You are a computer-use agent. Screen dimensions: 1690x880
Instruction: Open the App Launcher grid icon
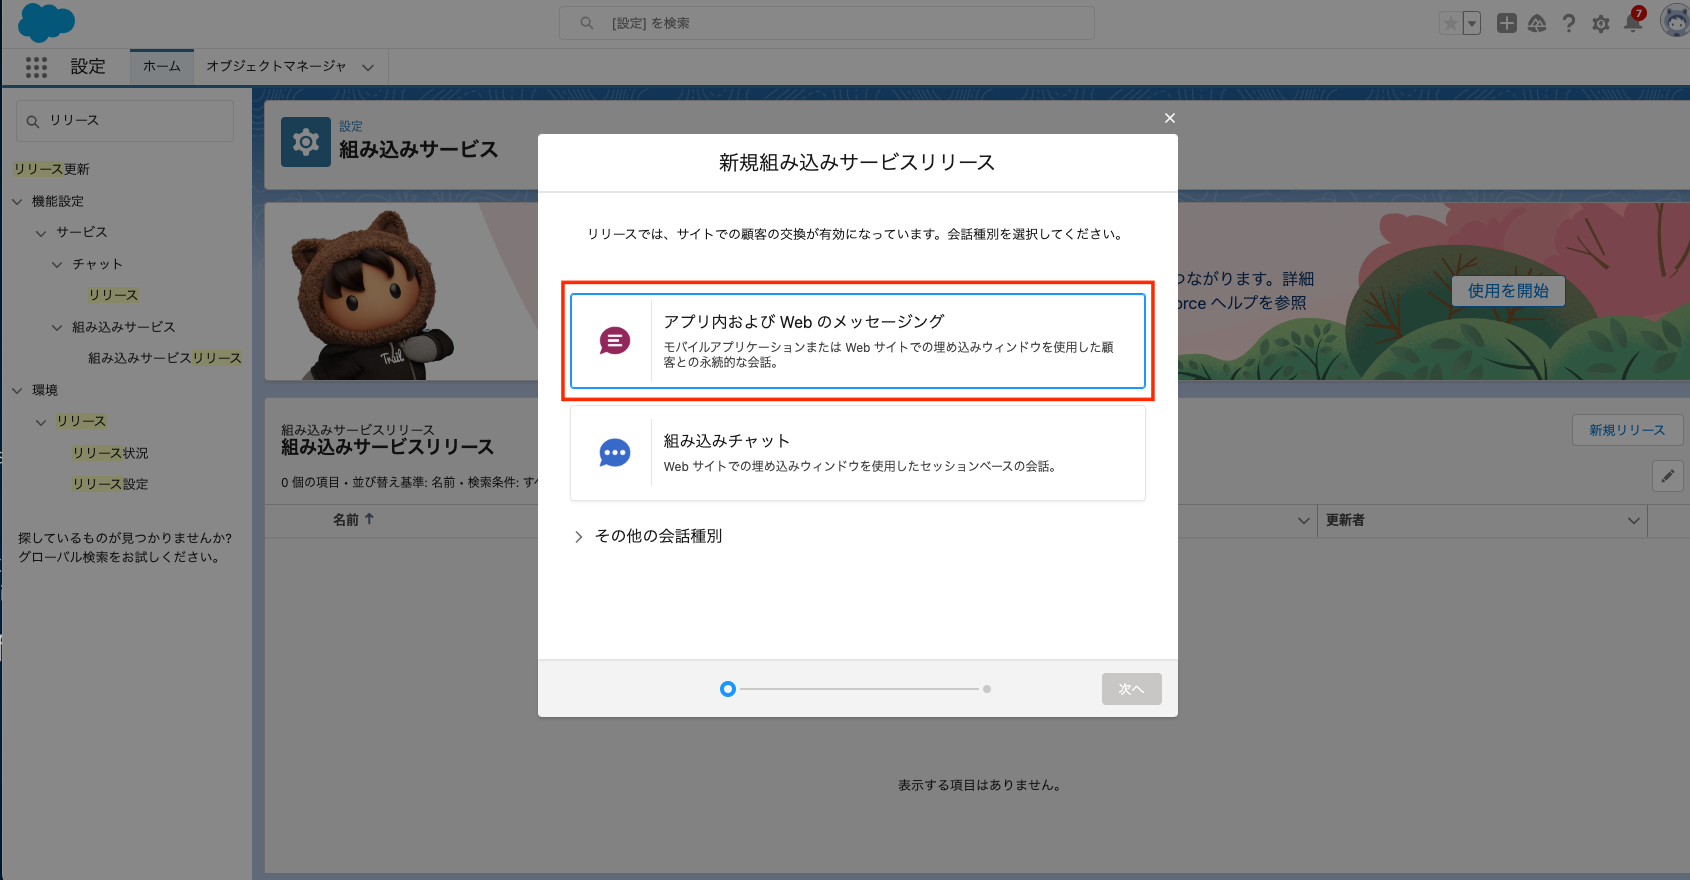tap(36, 67)
